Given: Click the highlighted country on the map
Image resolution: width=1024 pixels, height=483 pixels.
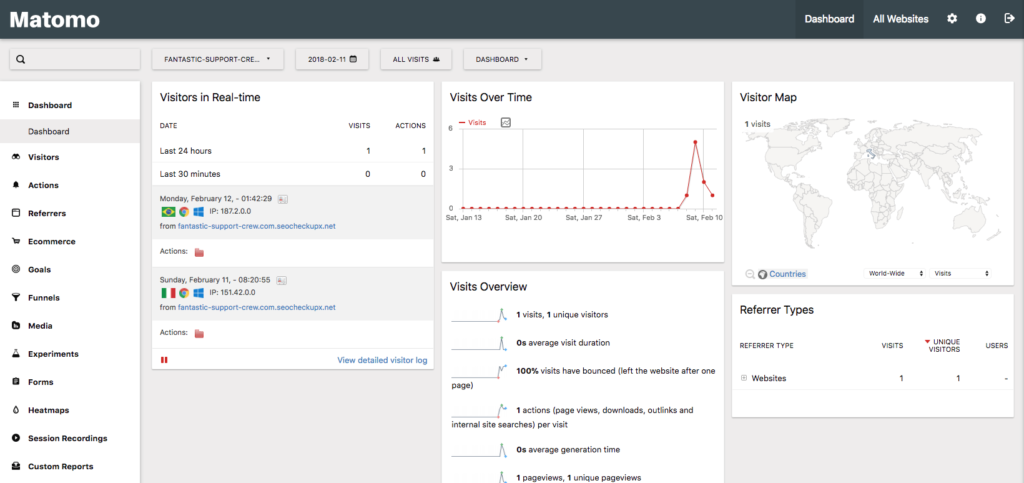Looking at the screenshot, I should coord(870,153).
